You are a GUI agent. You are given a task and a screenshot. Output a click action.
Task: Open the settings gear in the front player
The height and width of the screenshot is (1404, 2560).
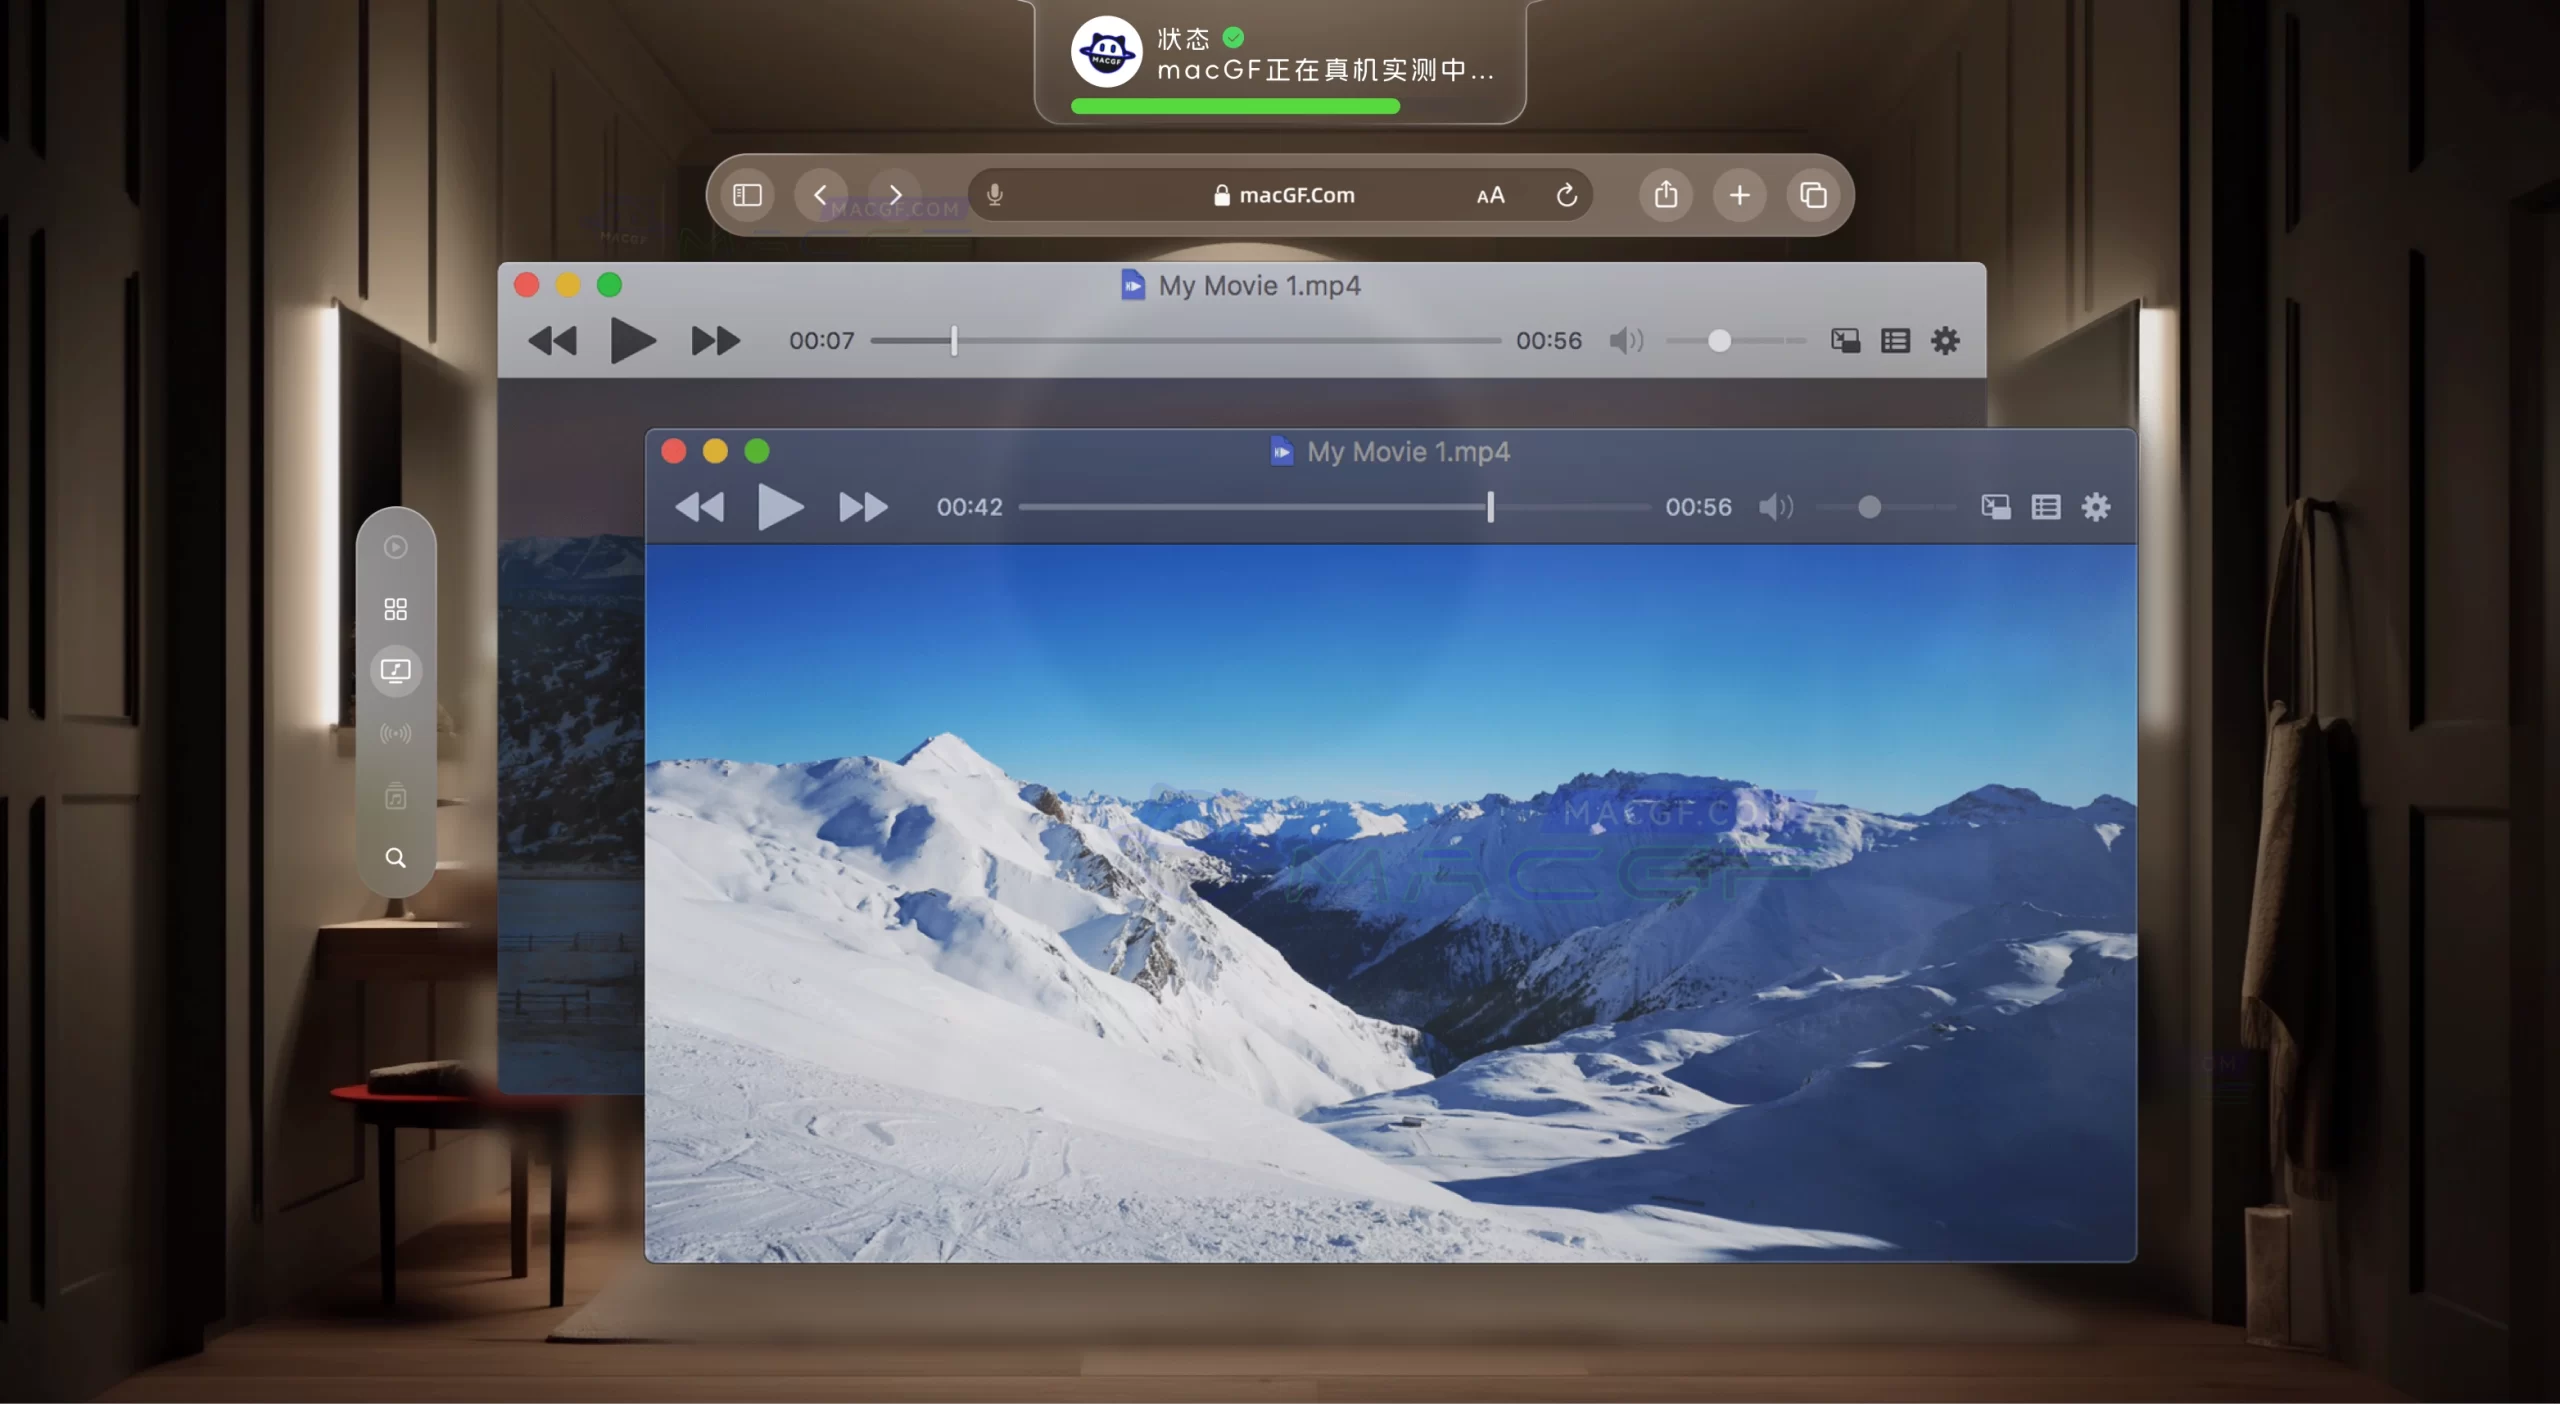click(x=2095, y=507)
